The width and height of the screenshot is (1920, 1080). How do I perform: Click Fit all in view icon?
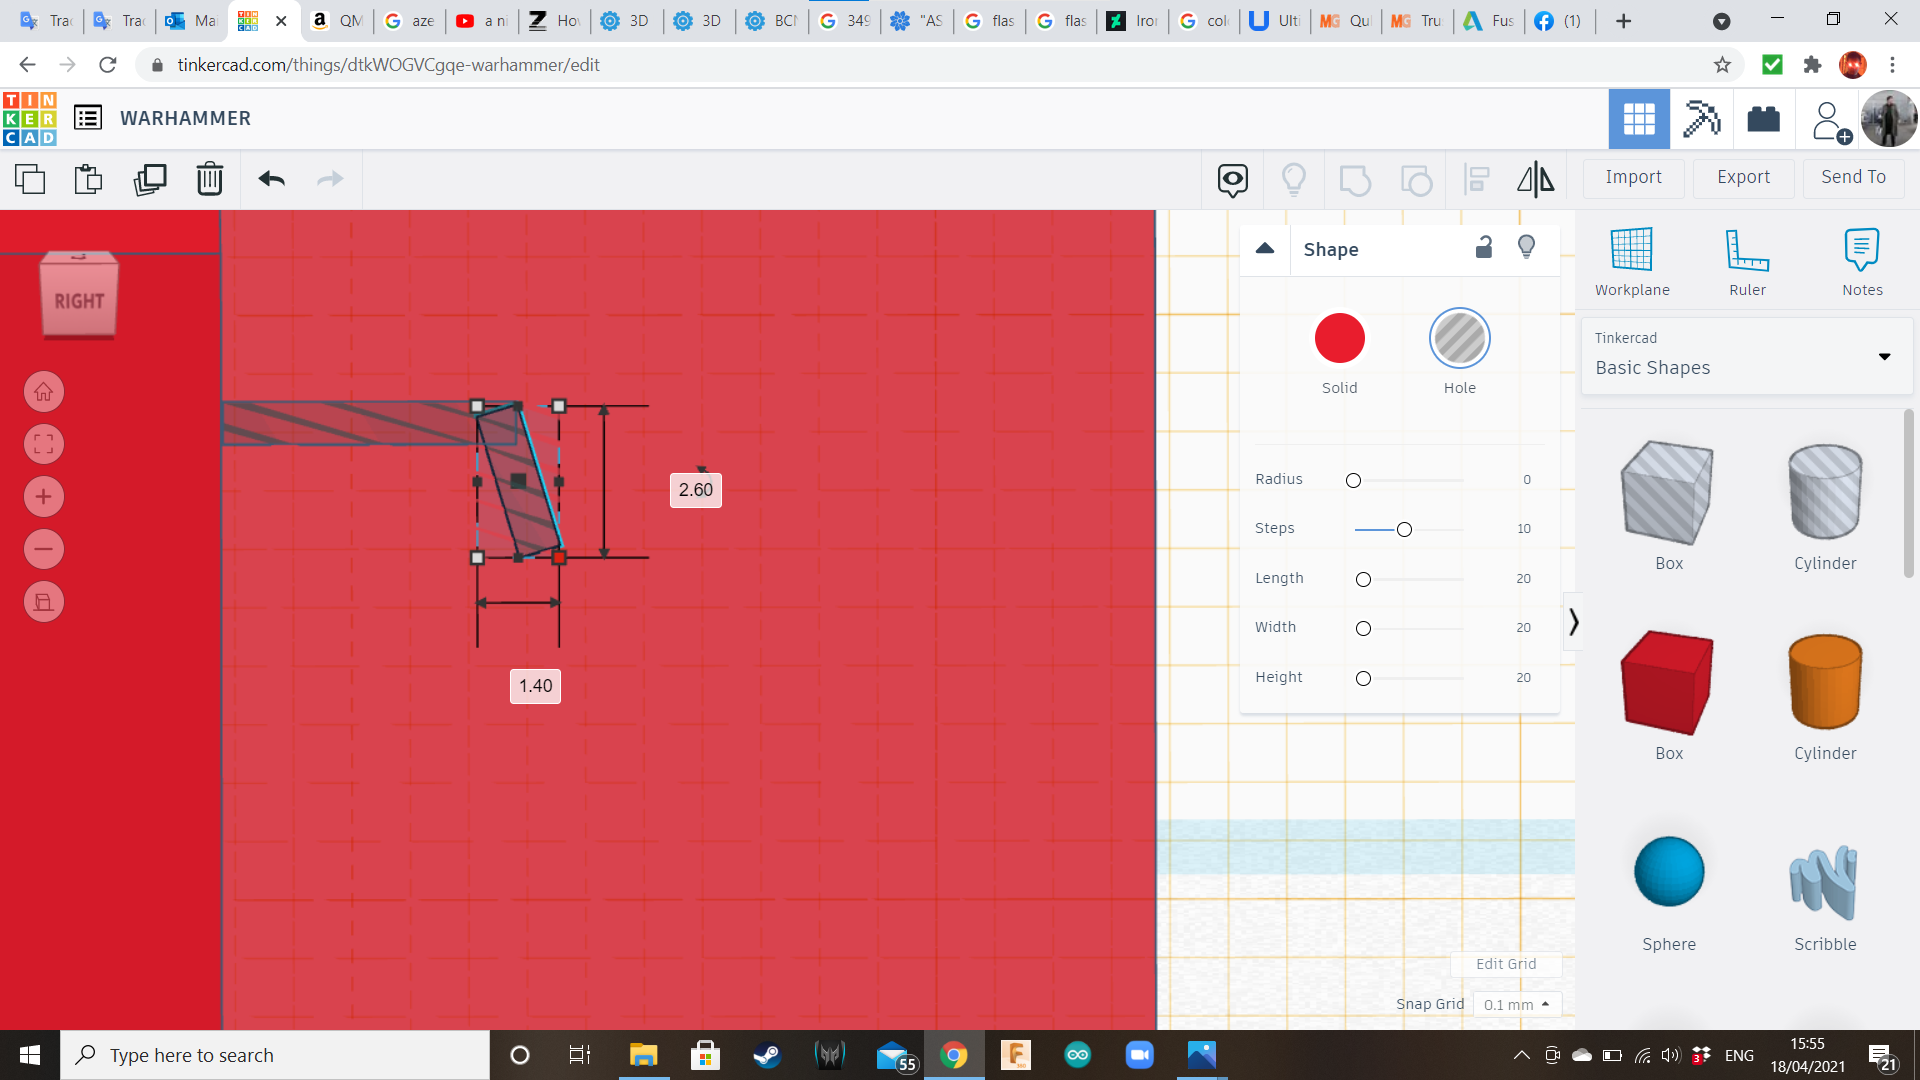pyautogui.click(x=44, y=444)
